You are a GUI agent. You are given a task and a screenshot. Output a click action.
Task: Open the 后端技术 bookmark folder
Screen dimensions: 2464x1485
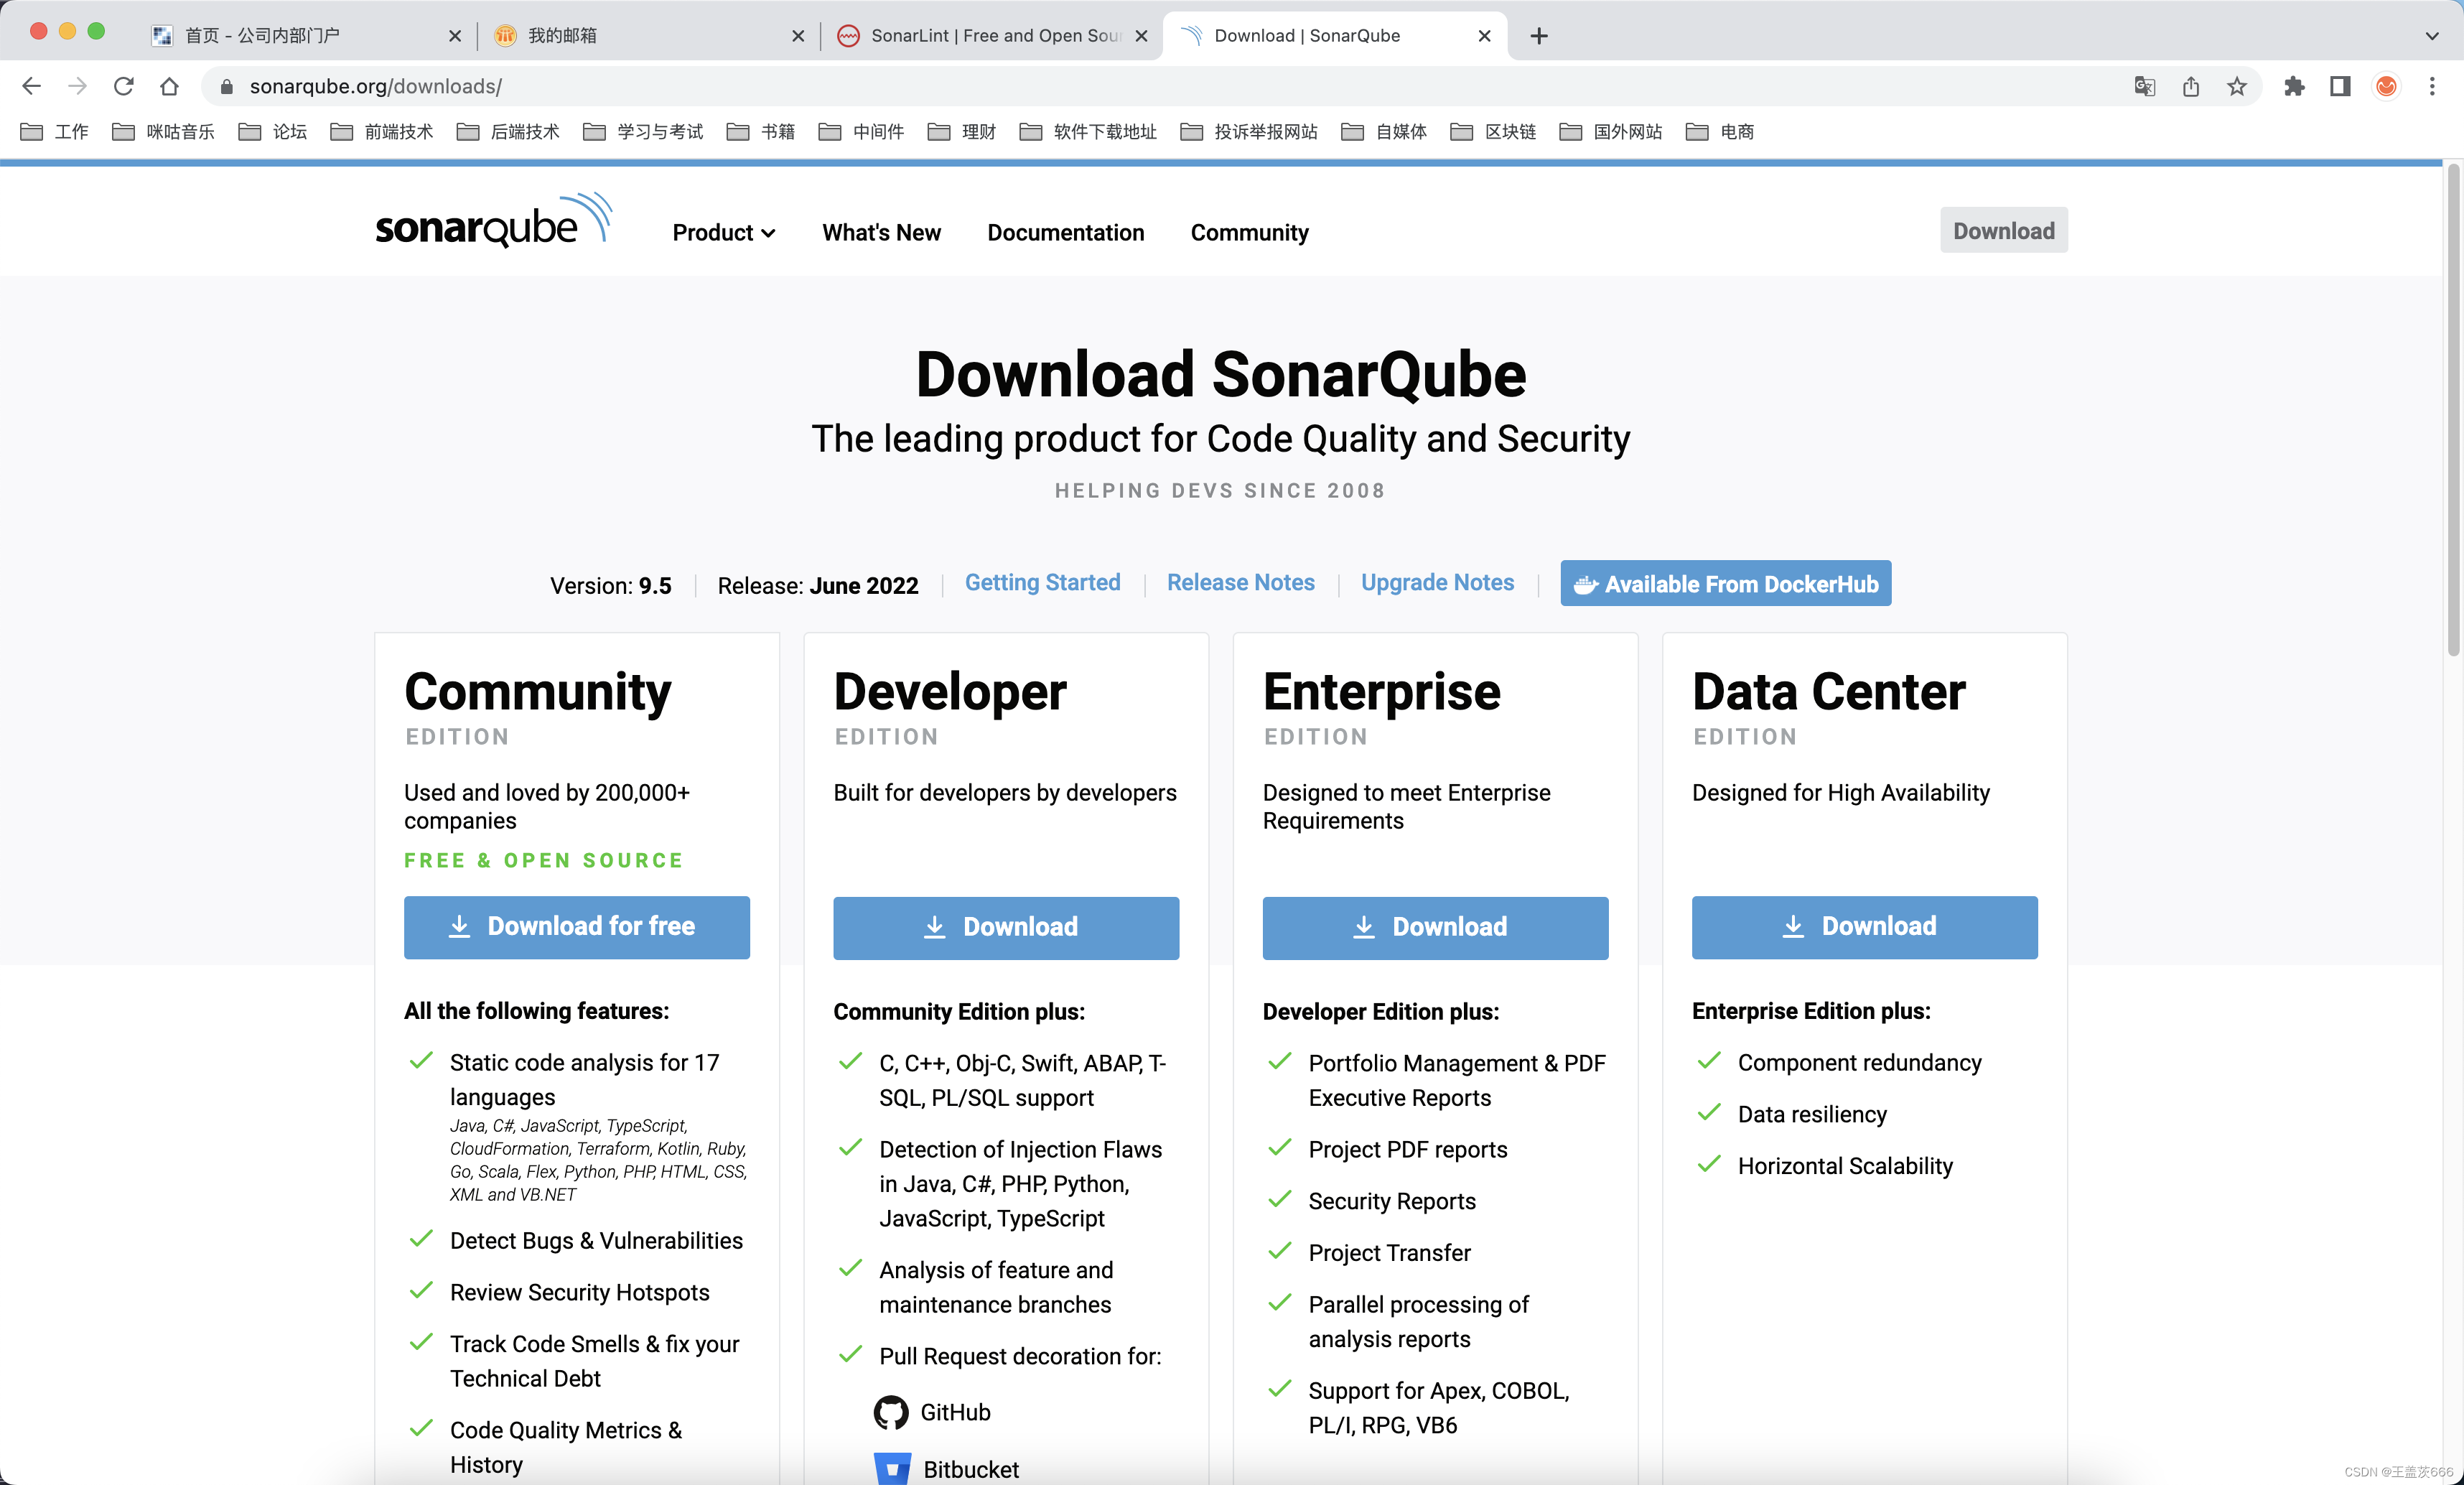[508, 131]
